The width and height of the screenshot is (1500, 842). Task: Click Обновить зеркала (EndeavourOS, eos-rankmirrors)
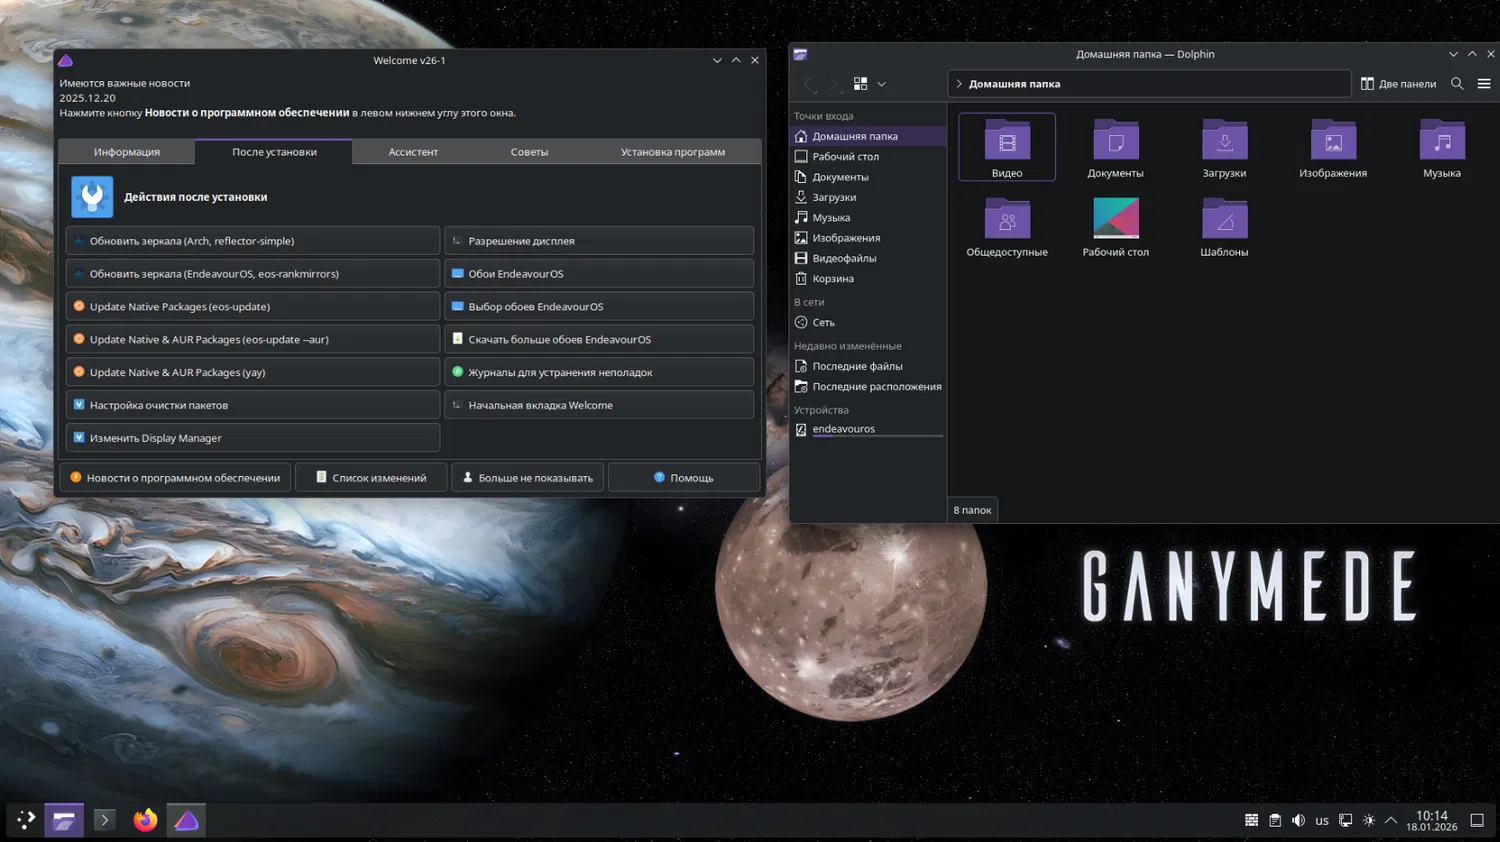(x=253, y=274)
